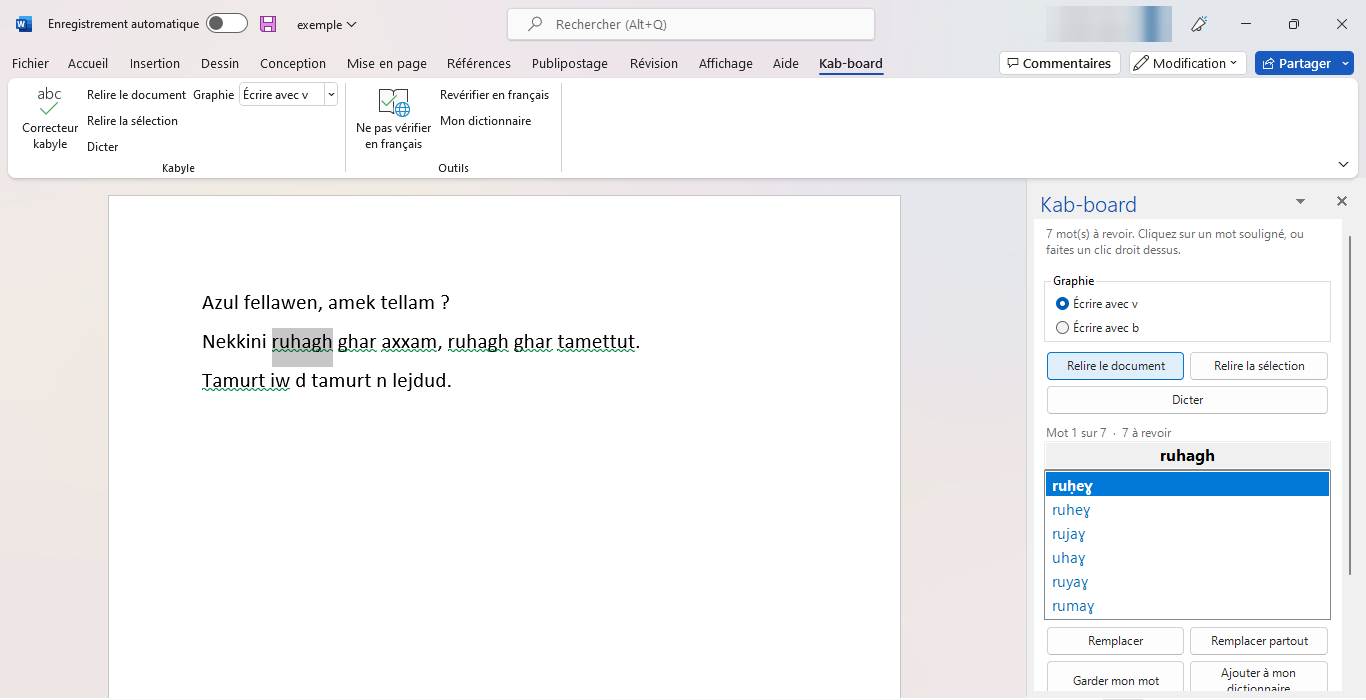
Task: Click Remplacer partout button
Action: pos(1259,641)
